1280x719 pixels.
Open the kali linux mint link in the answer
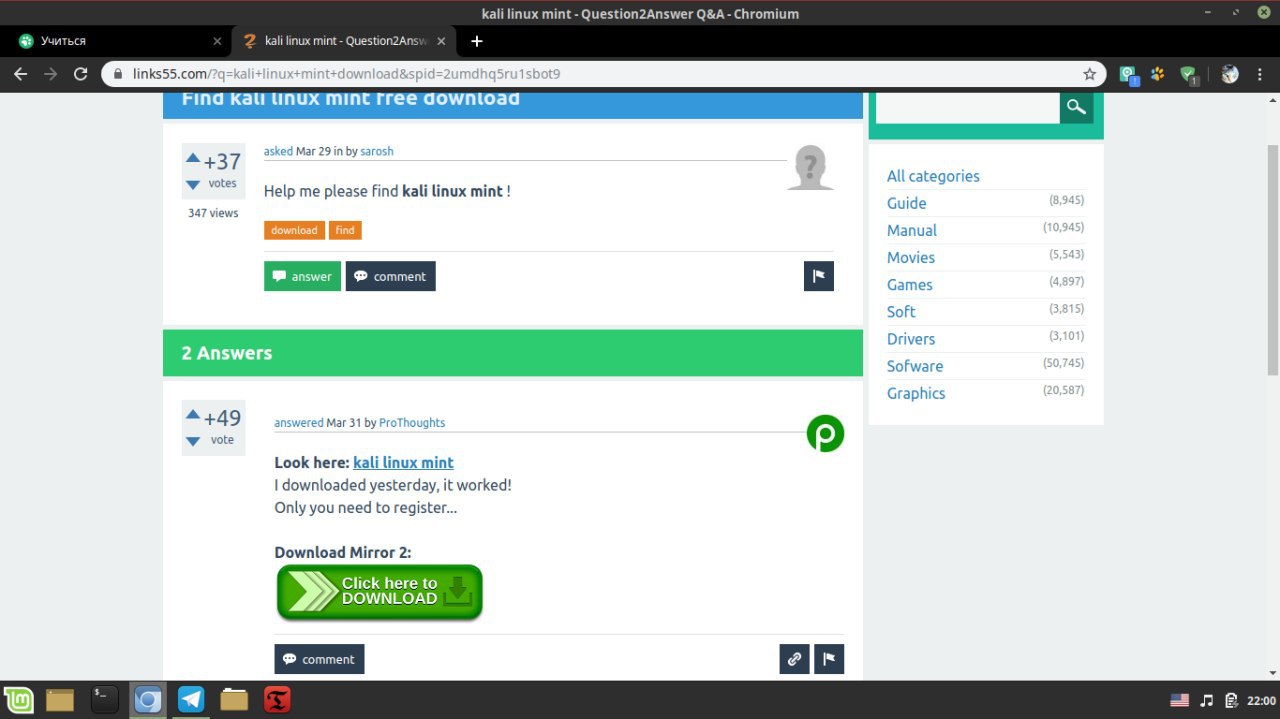(403, 462)
